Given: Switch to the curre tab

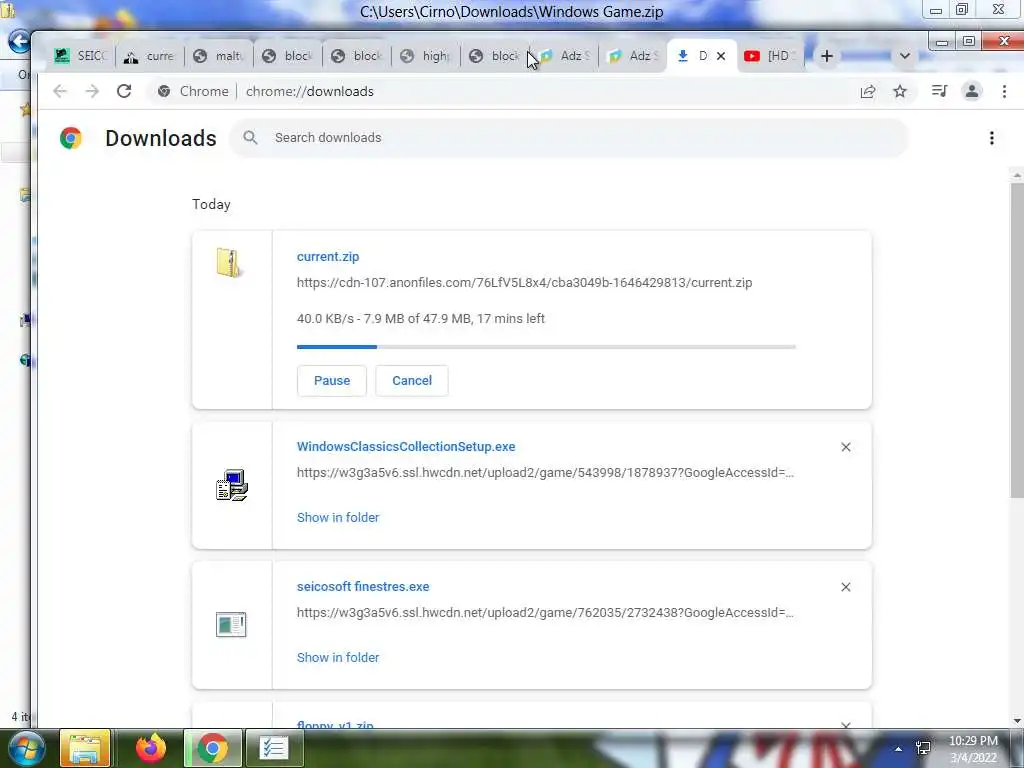Looking at the screenshot, I should click(x=150, y=56).
